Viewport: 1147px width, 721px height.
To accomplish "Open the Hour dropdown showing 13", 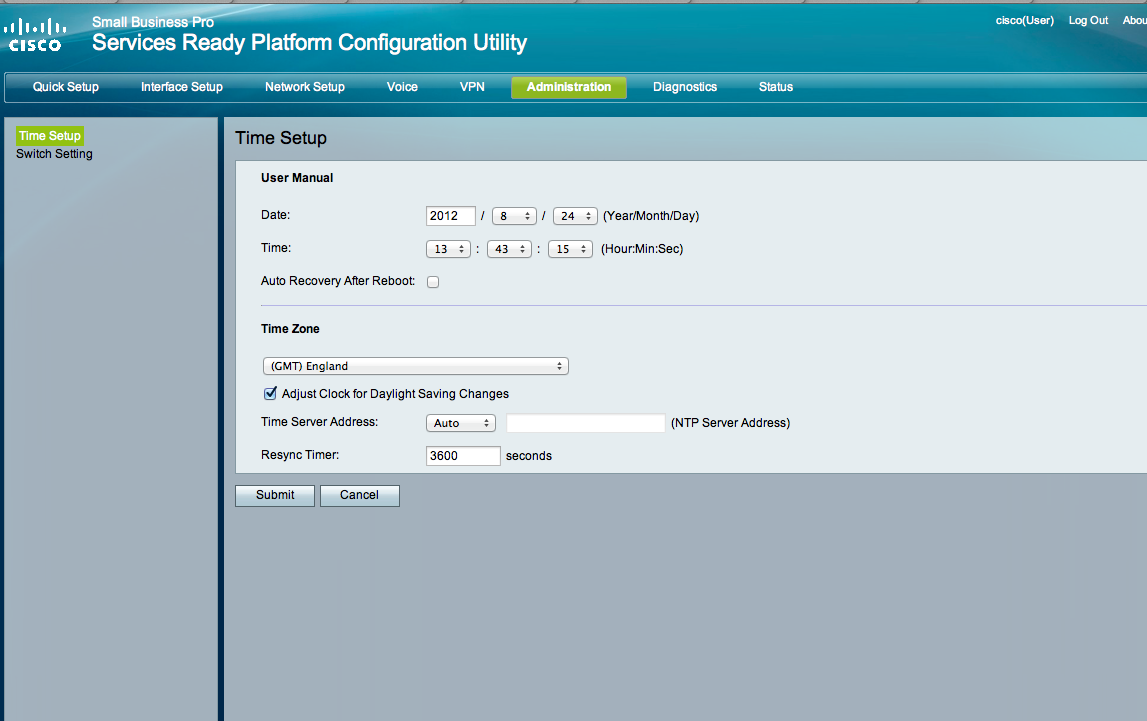I will [448, 249].
